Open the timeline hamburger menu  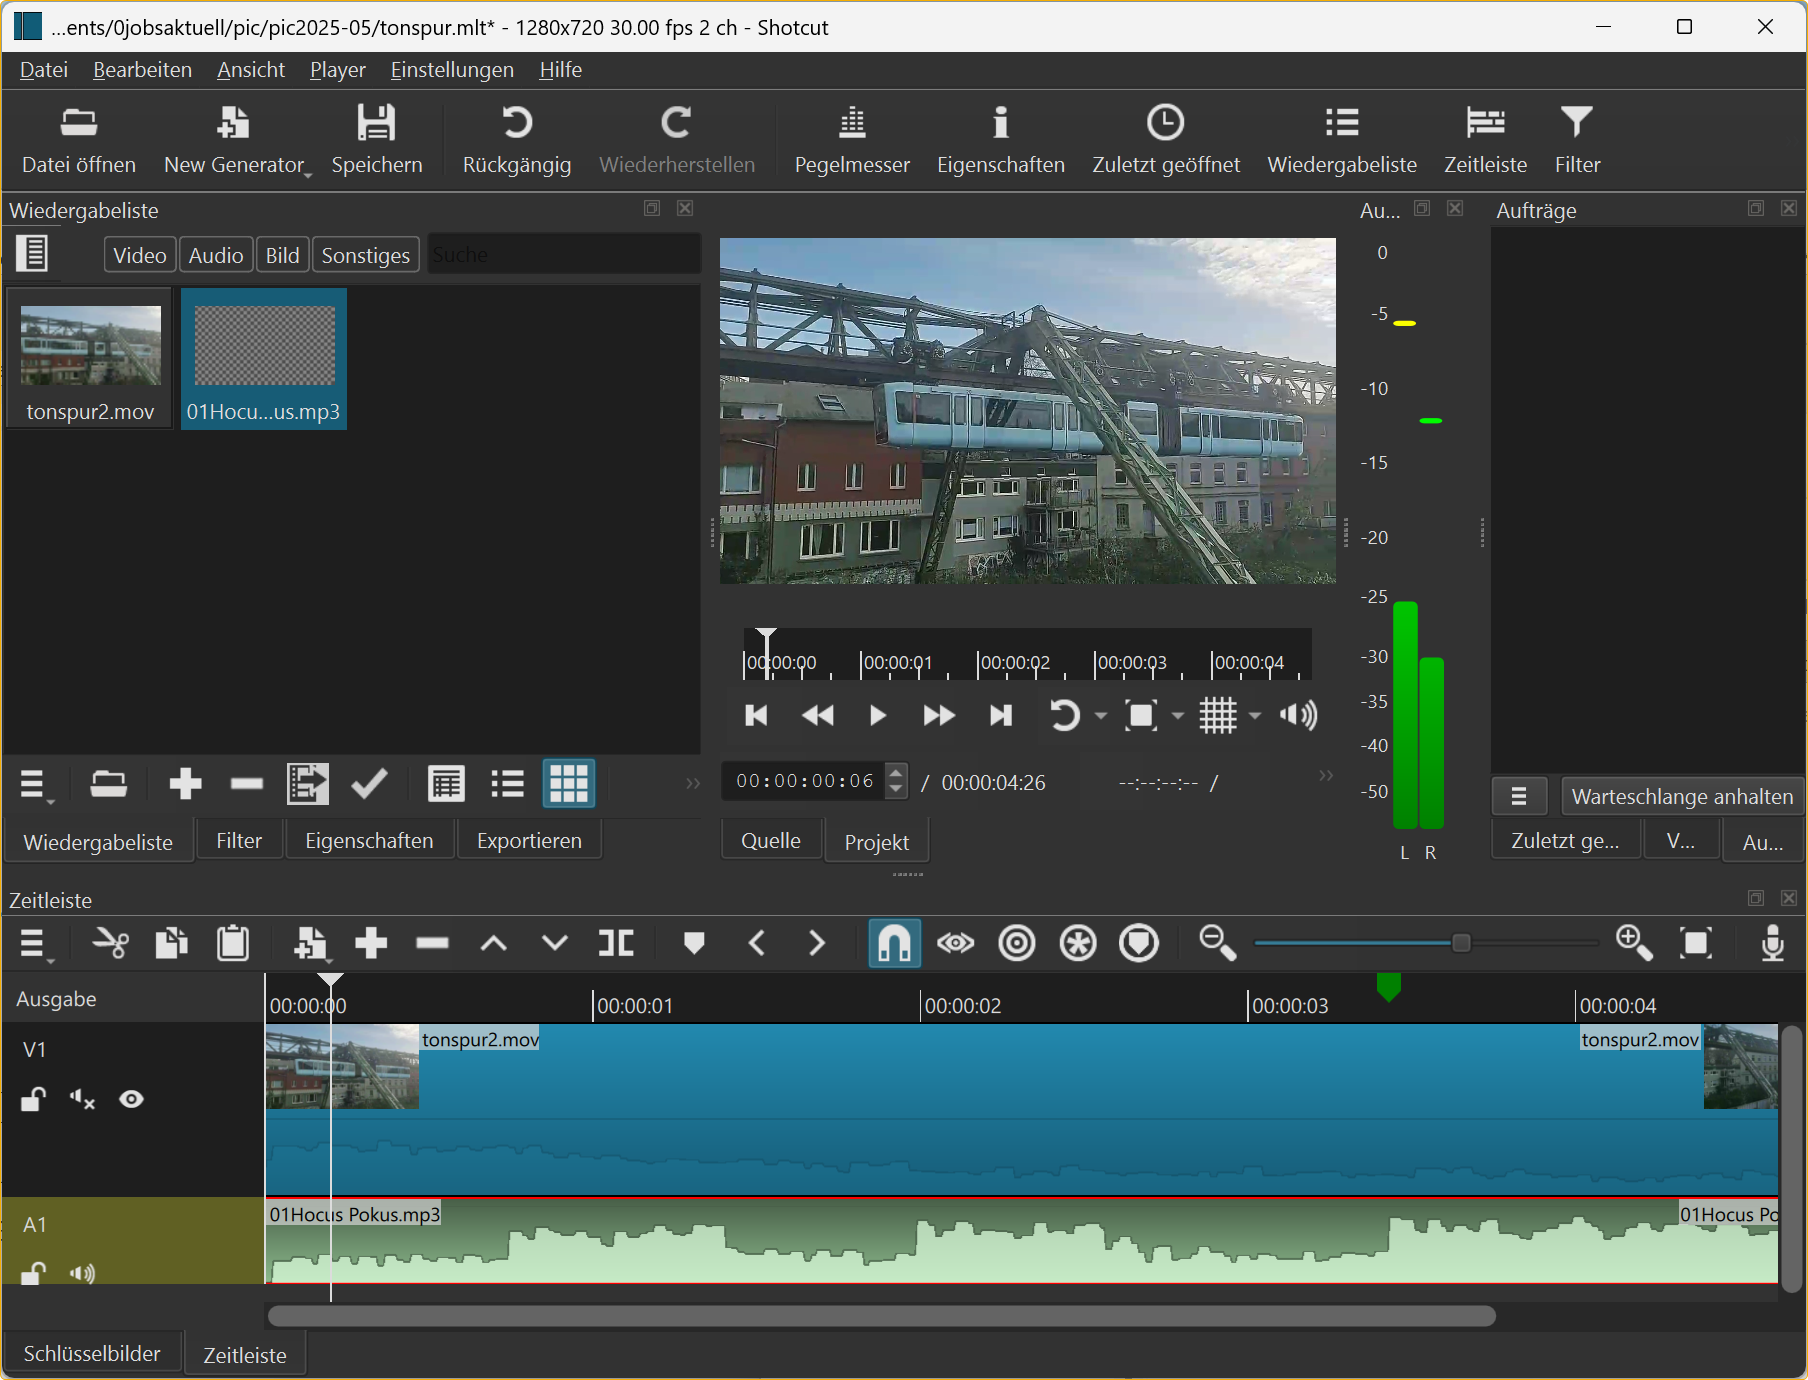(x=33, y=943)
